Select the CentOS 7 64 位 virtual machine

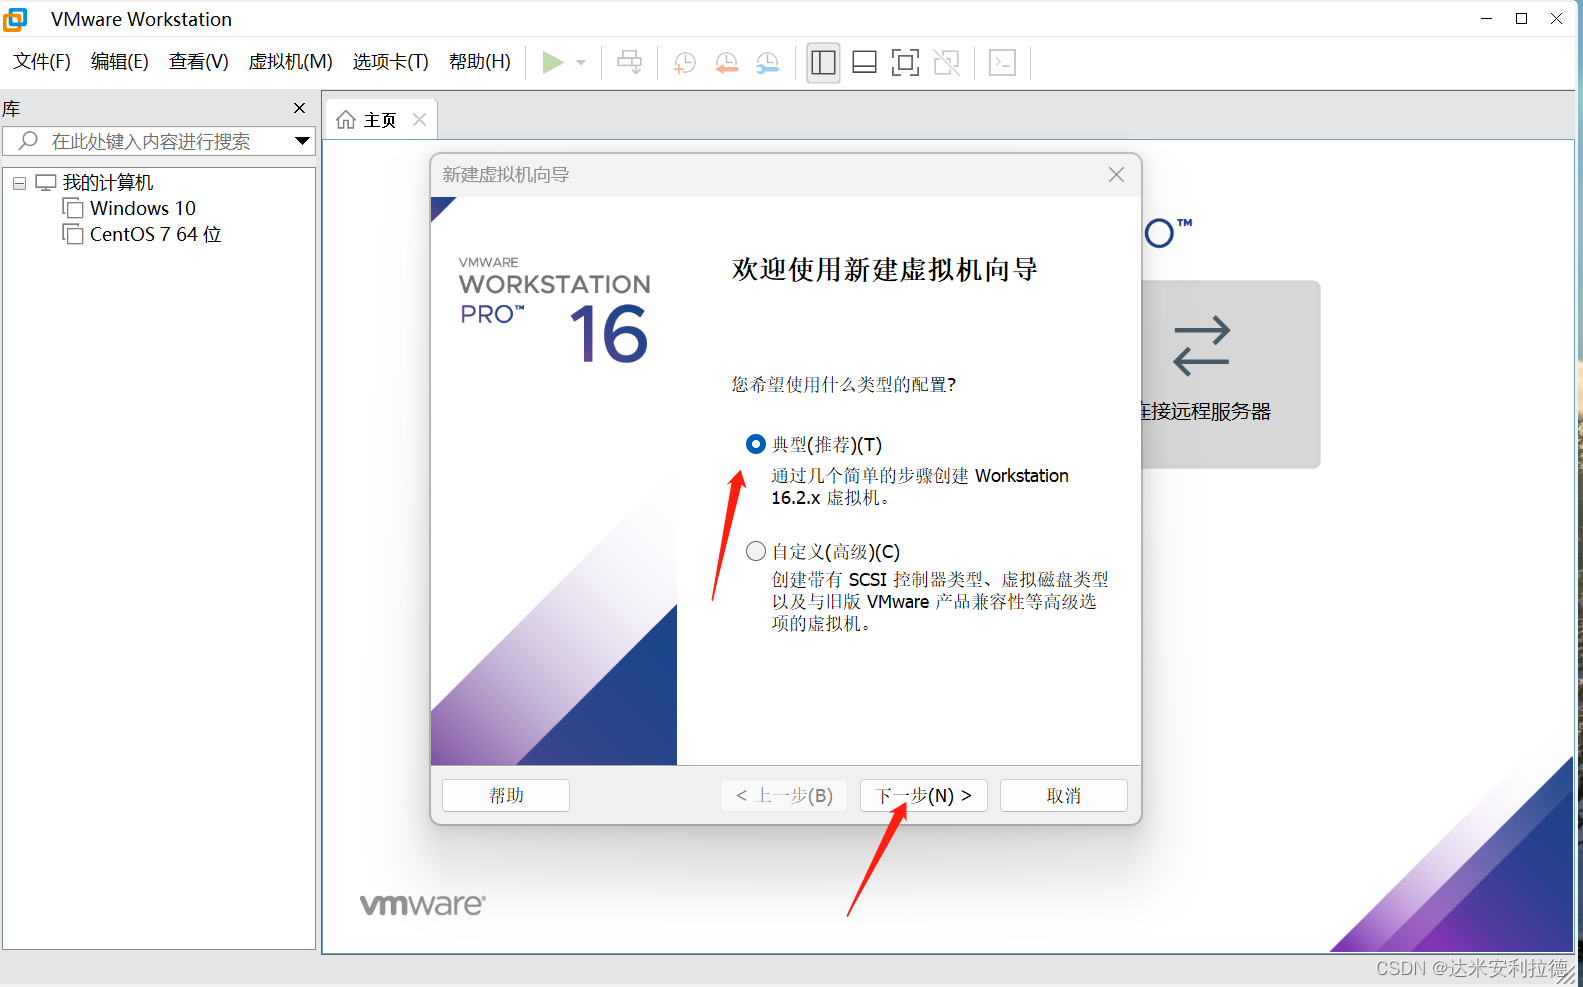point(156,234)
